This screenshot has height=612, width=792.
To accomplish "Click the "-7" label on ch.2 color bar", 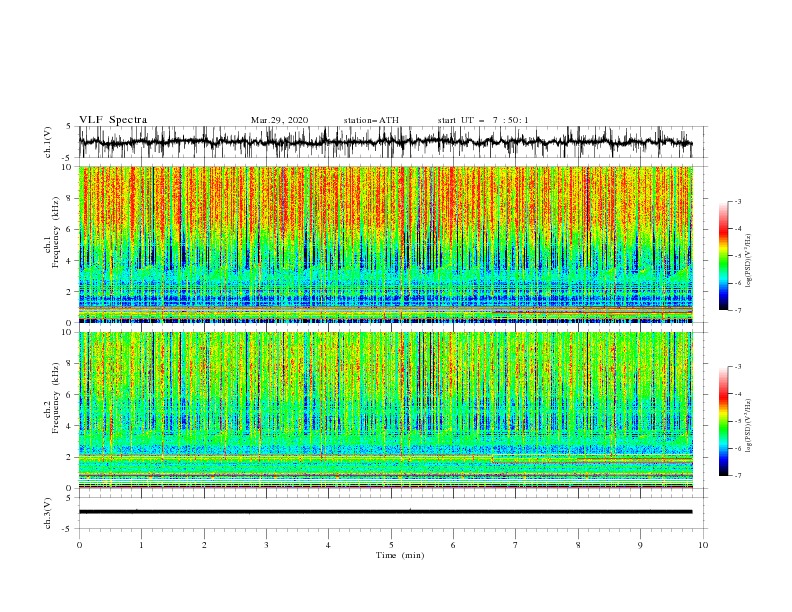I will pos(737,476).
